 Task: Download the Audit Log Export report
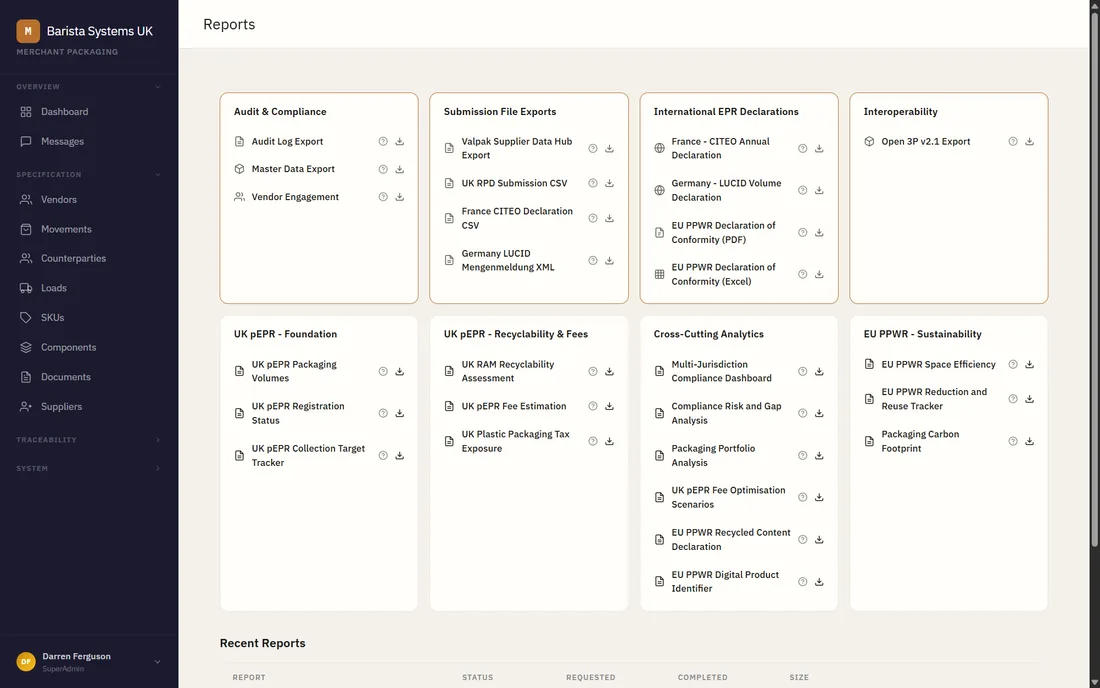tap(399, 141)
